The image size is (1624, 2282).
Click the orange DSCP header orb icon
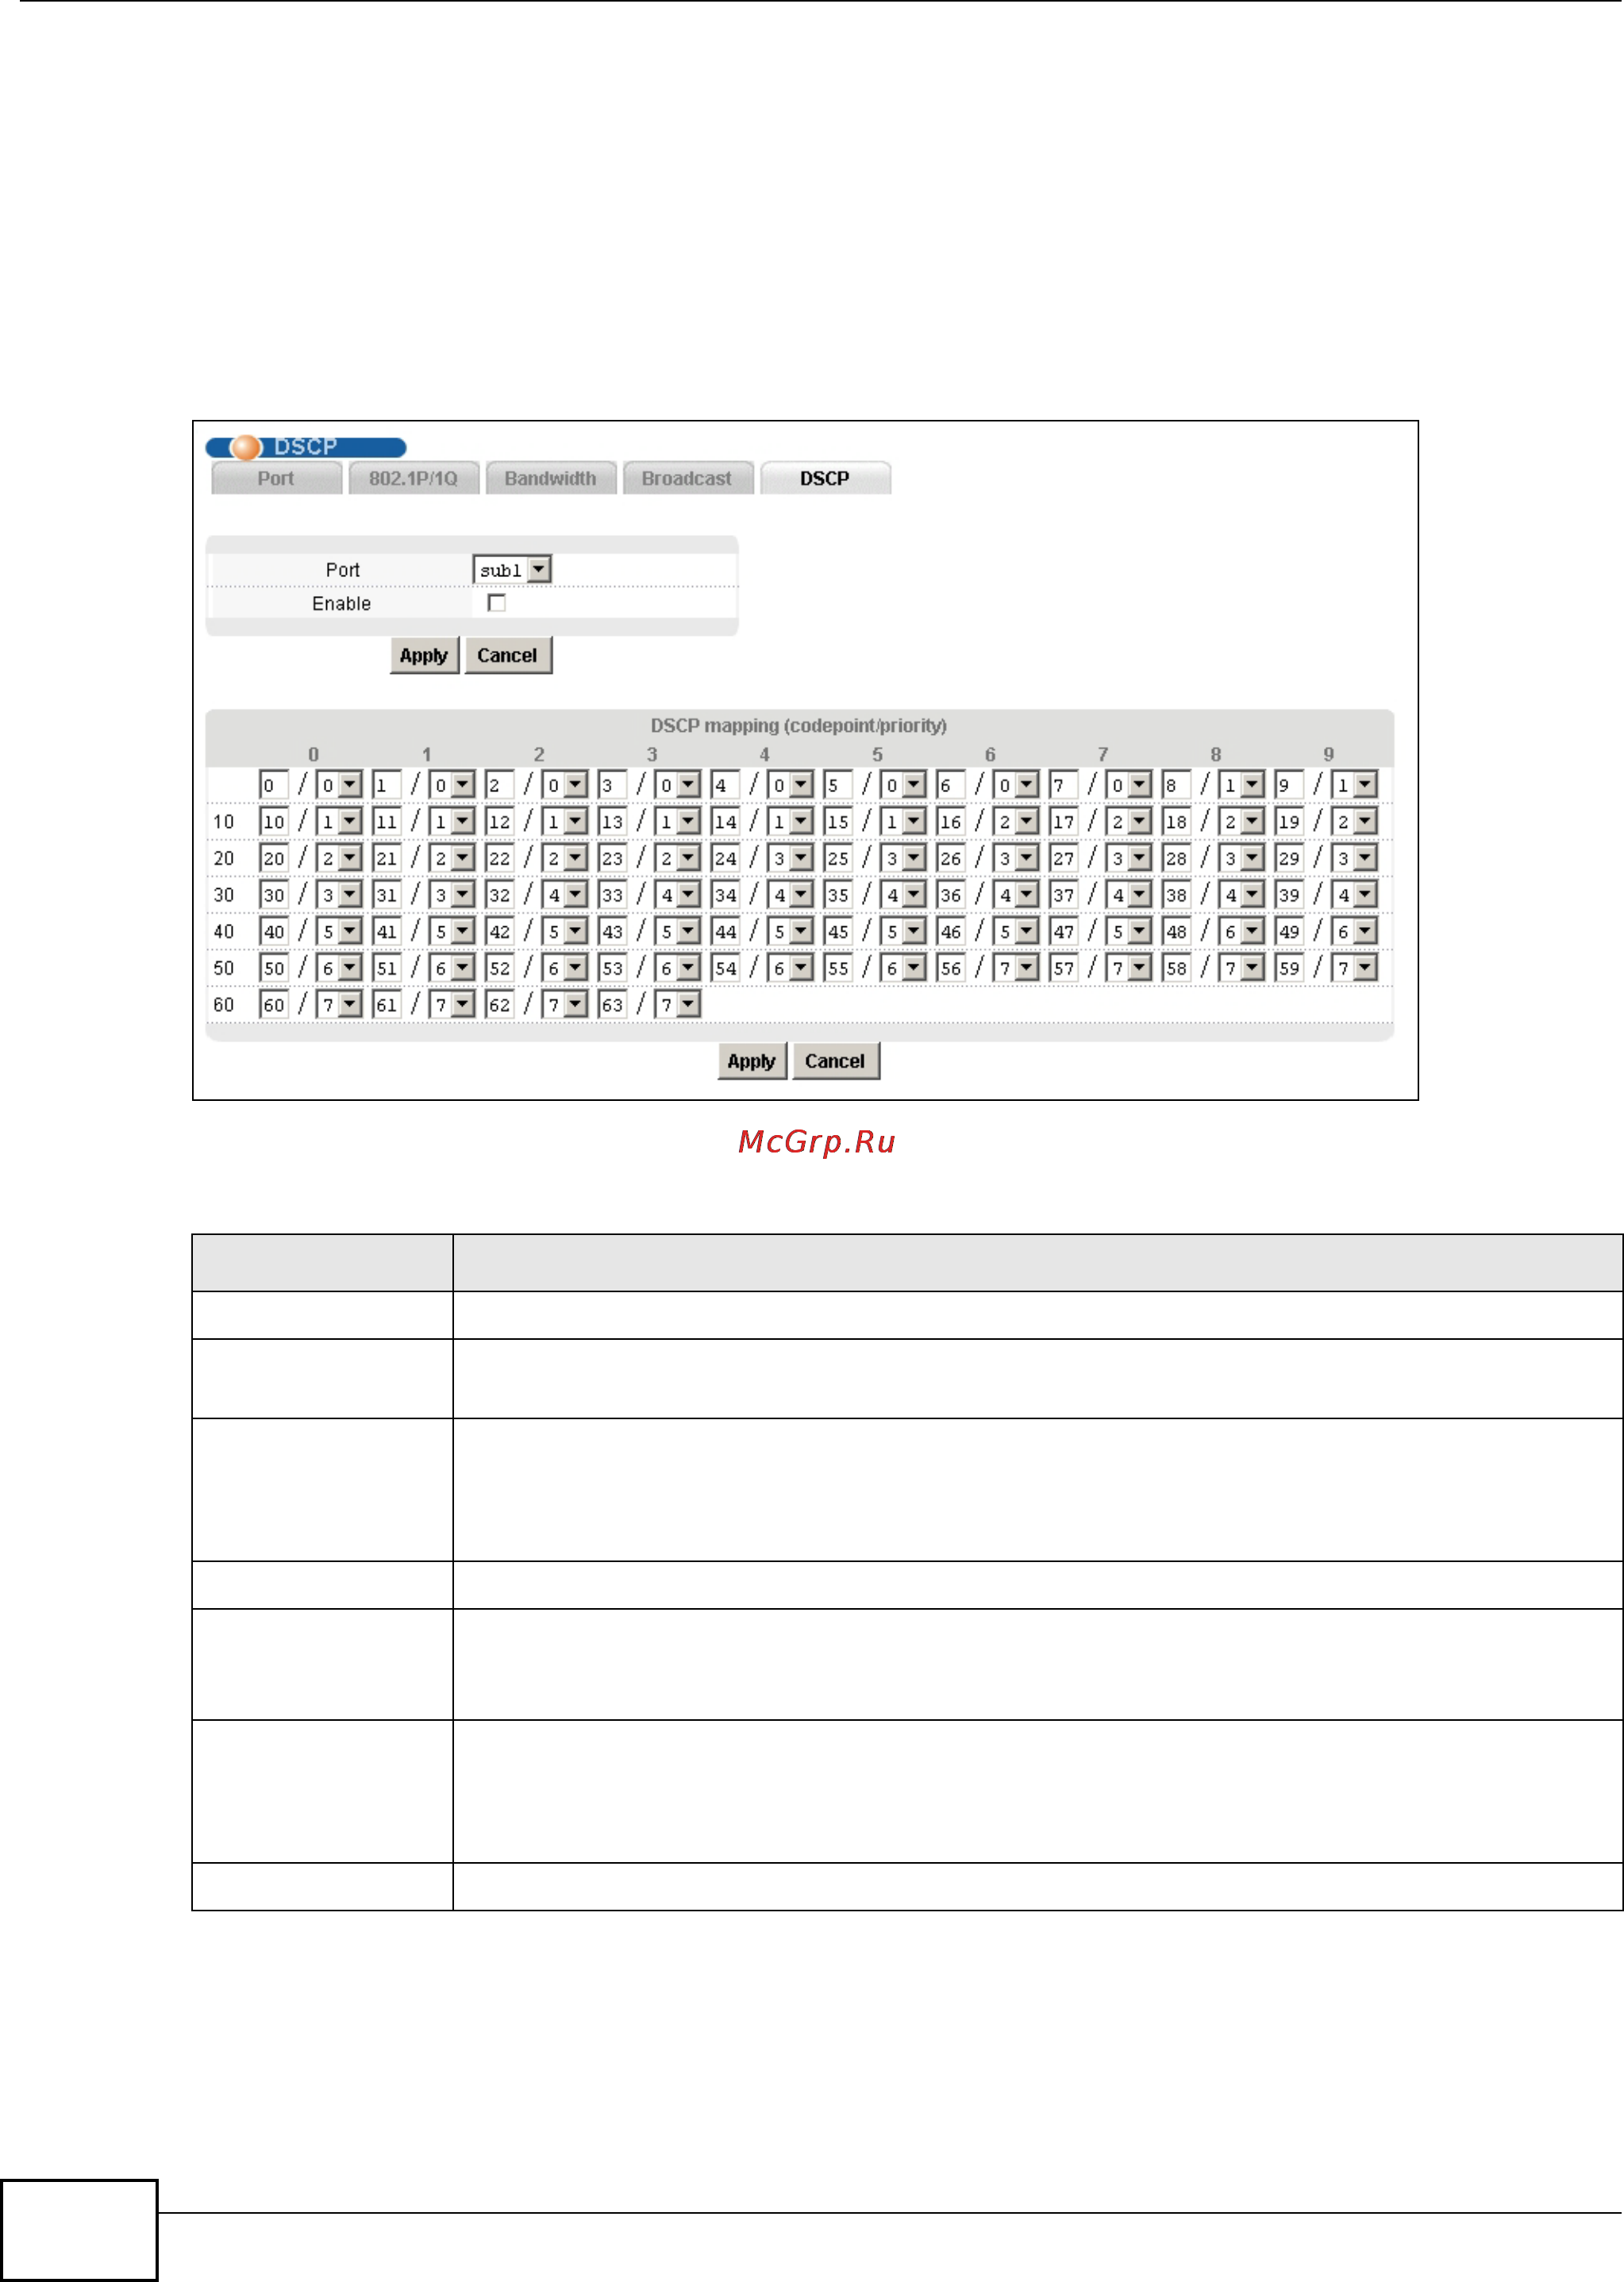tap(245, 447)
